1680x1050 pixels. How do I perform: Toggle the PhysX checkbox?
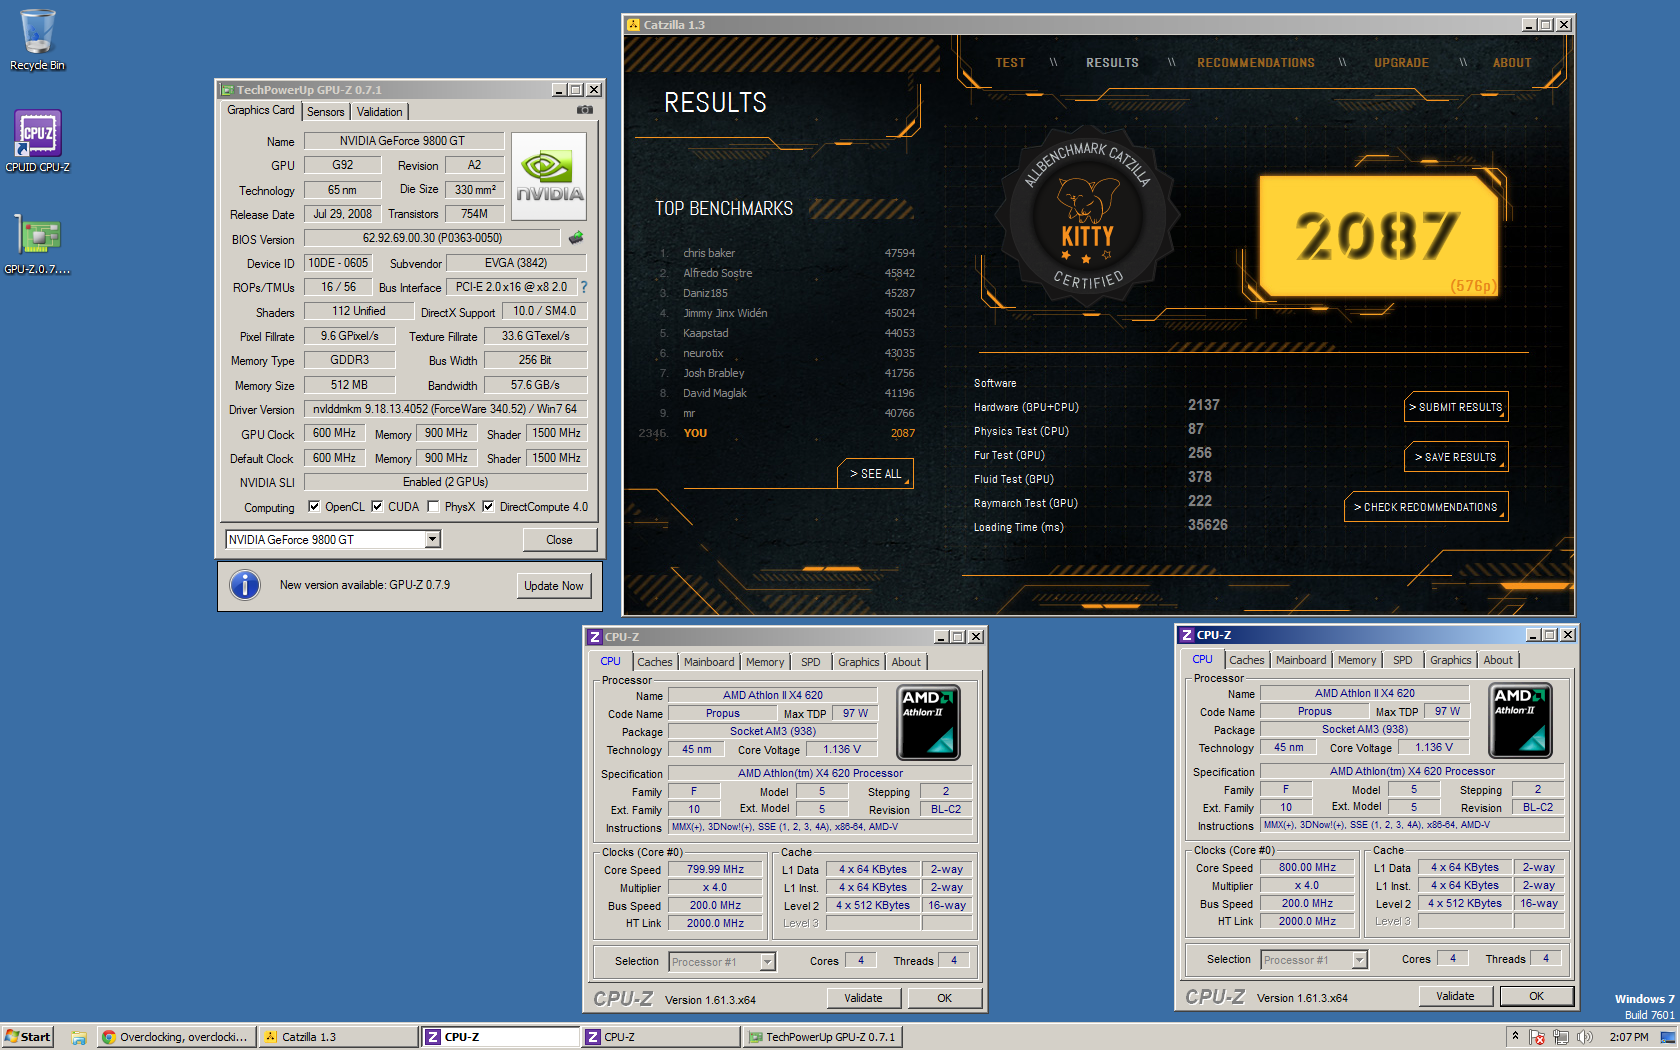coord(433,507)
